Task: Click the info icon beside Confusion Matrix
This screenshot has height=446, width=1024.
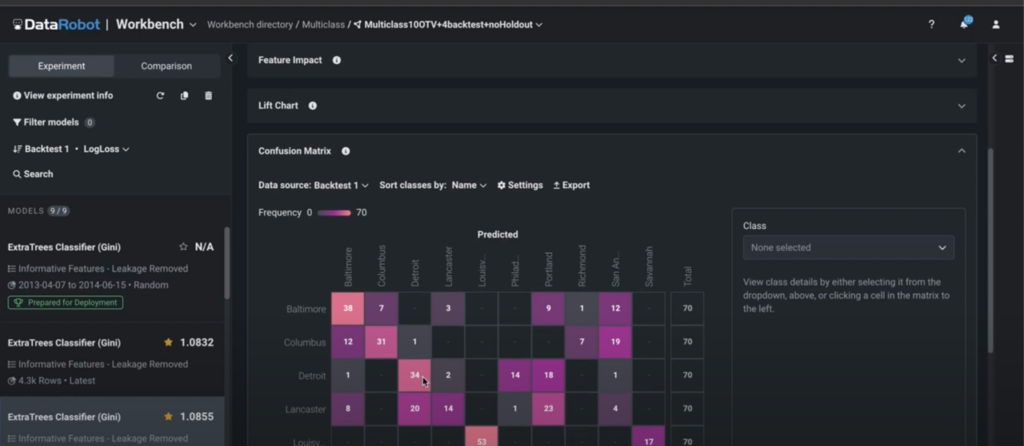Action: coord(345,151)
